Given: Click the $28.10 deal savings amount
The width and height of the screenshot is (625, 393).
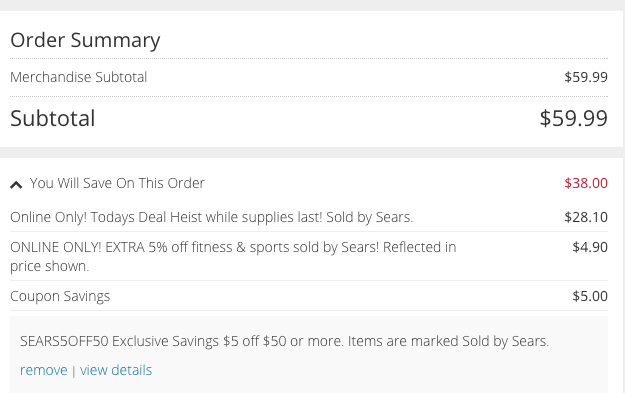Looking at the screenshot, I should [586, 217].
